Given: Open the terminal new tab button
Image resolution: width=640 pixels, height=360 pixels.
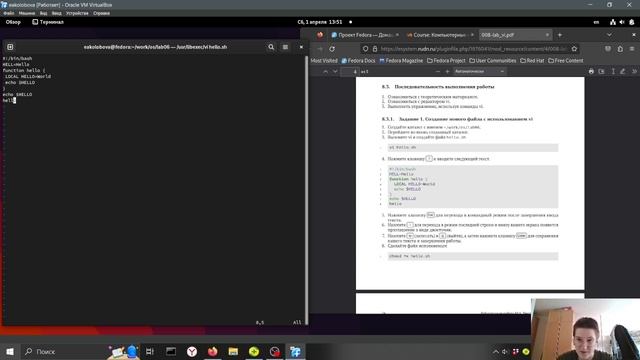Looking at the screenshot, I should point(10,47).
